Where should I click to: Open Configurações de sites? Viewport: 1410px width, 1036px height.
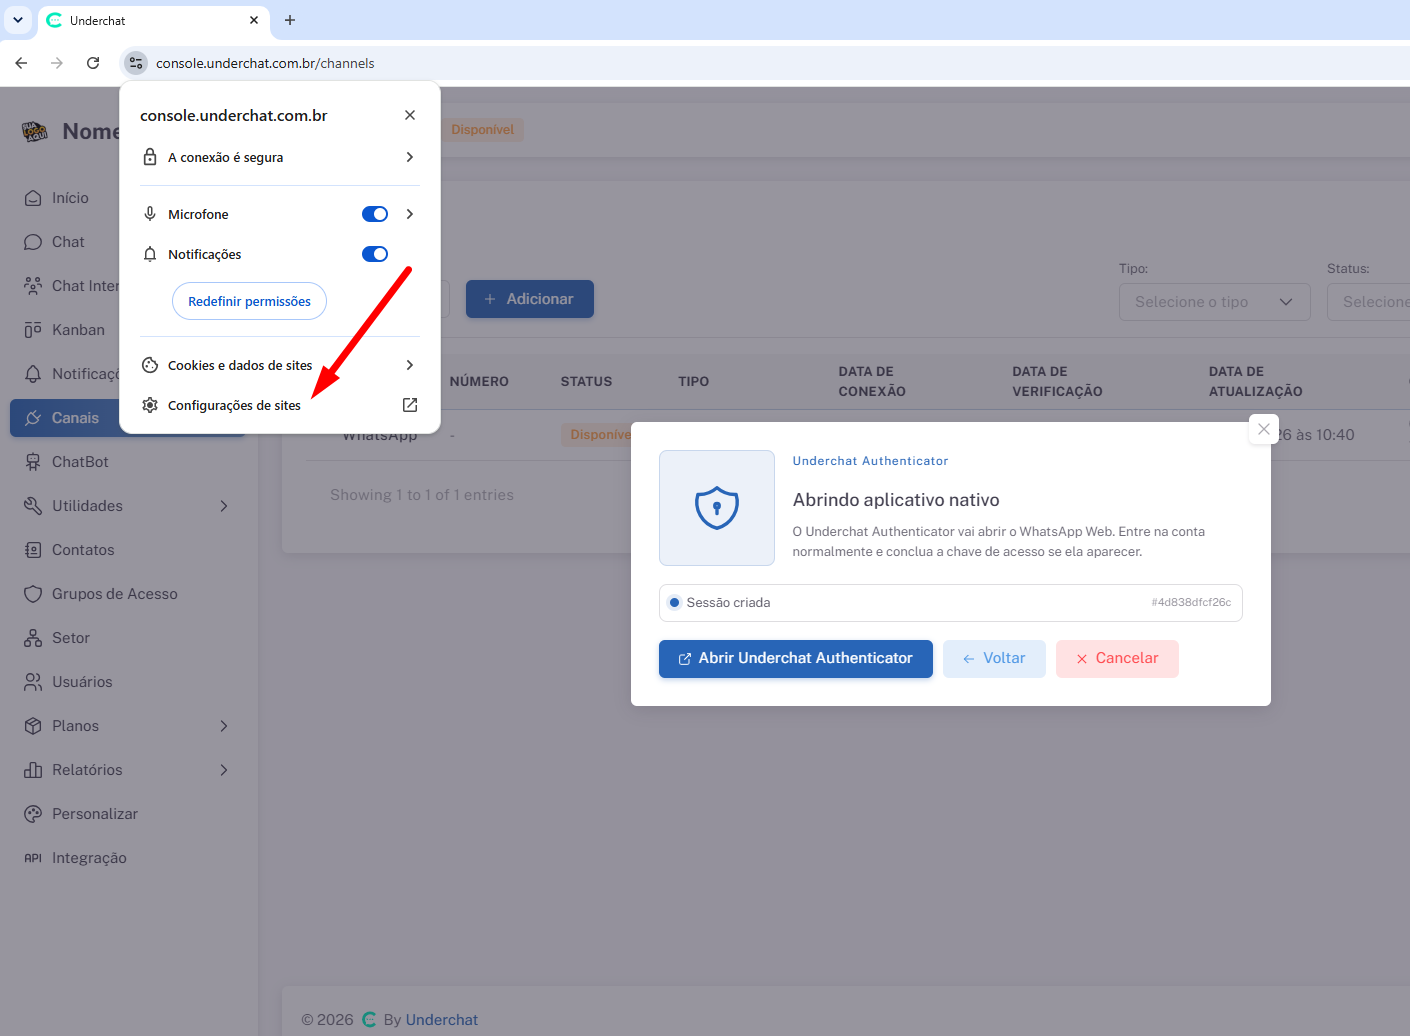[280, 405]
